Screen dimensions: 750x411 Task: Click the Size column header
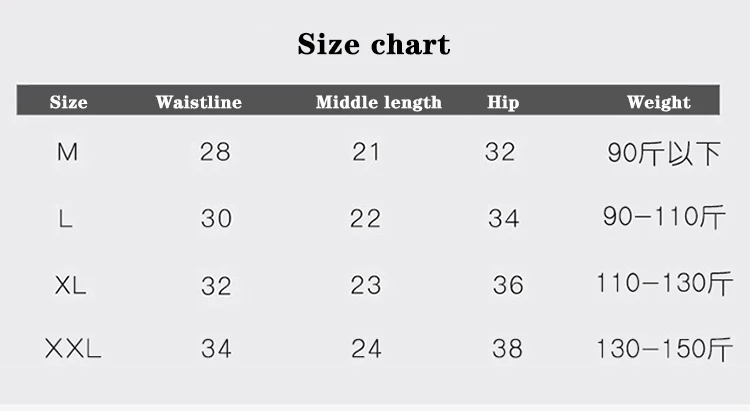point(68,102)
